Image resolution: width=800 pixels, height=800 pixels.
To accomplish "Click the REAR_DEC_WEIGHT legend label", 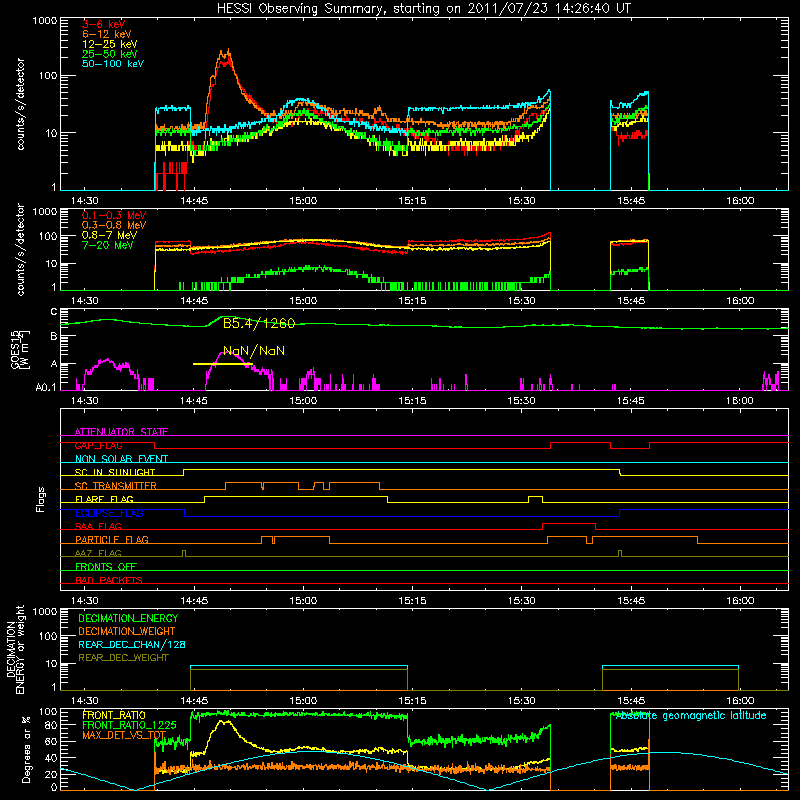I will click(123, 658).
